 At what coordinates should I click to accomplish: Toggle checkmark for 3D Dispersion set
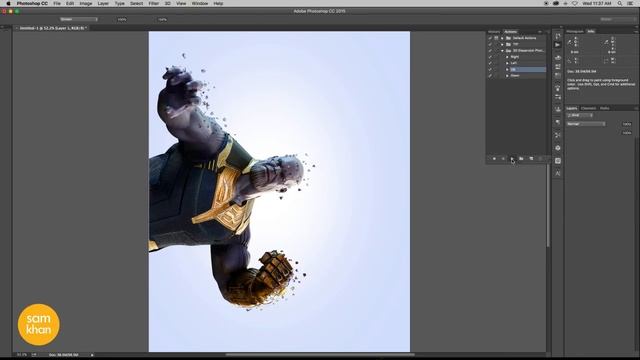pos(490,51)
